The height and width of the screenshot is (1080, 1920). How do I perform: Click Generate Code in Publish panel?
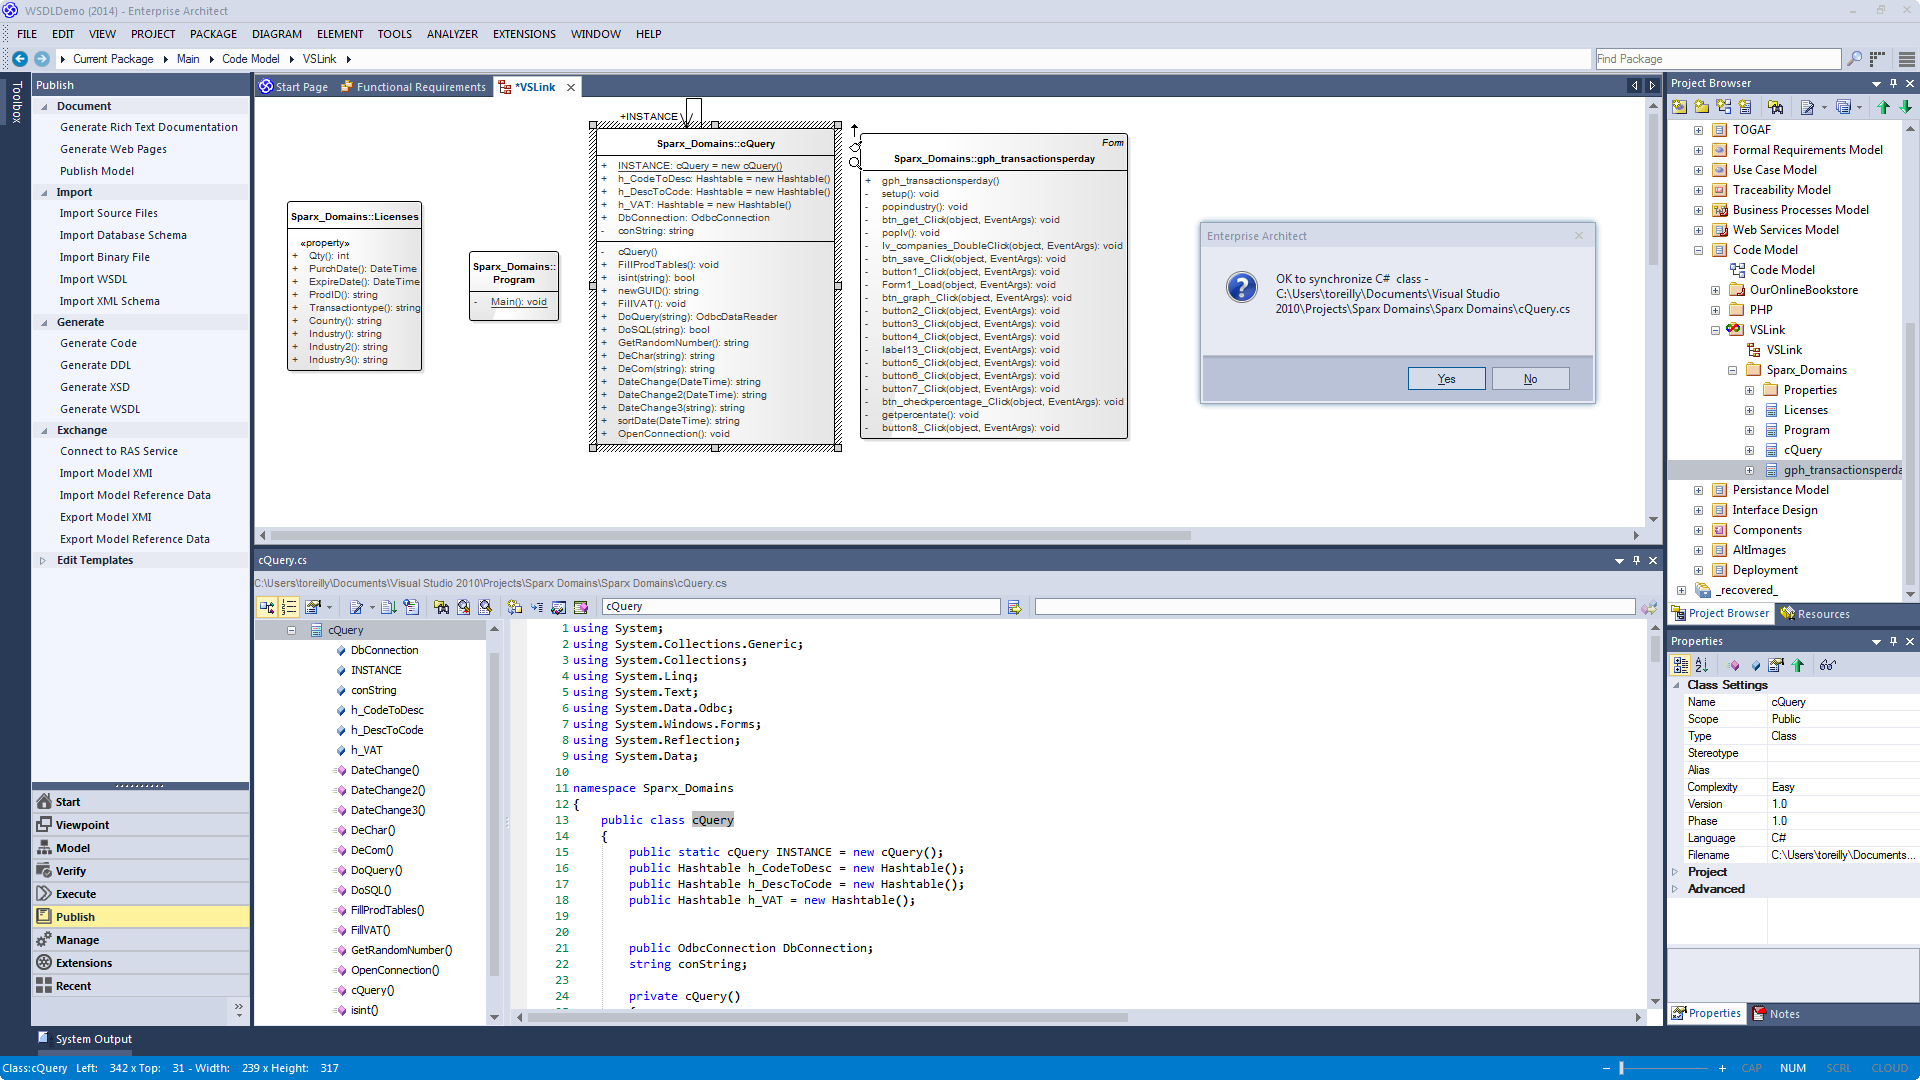[x=98, y=344]
